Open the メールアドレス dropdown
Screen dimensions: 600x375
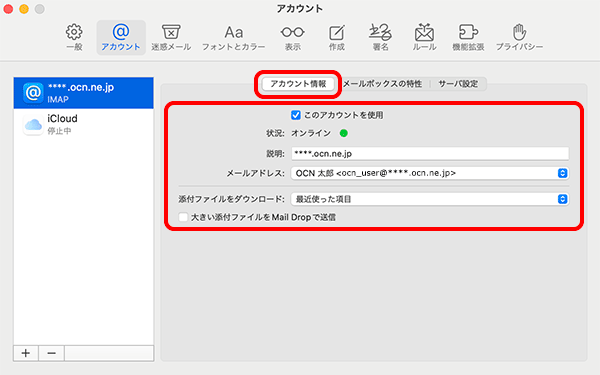430,173
